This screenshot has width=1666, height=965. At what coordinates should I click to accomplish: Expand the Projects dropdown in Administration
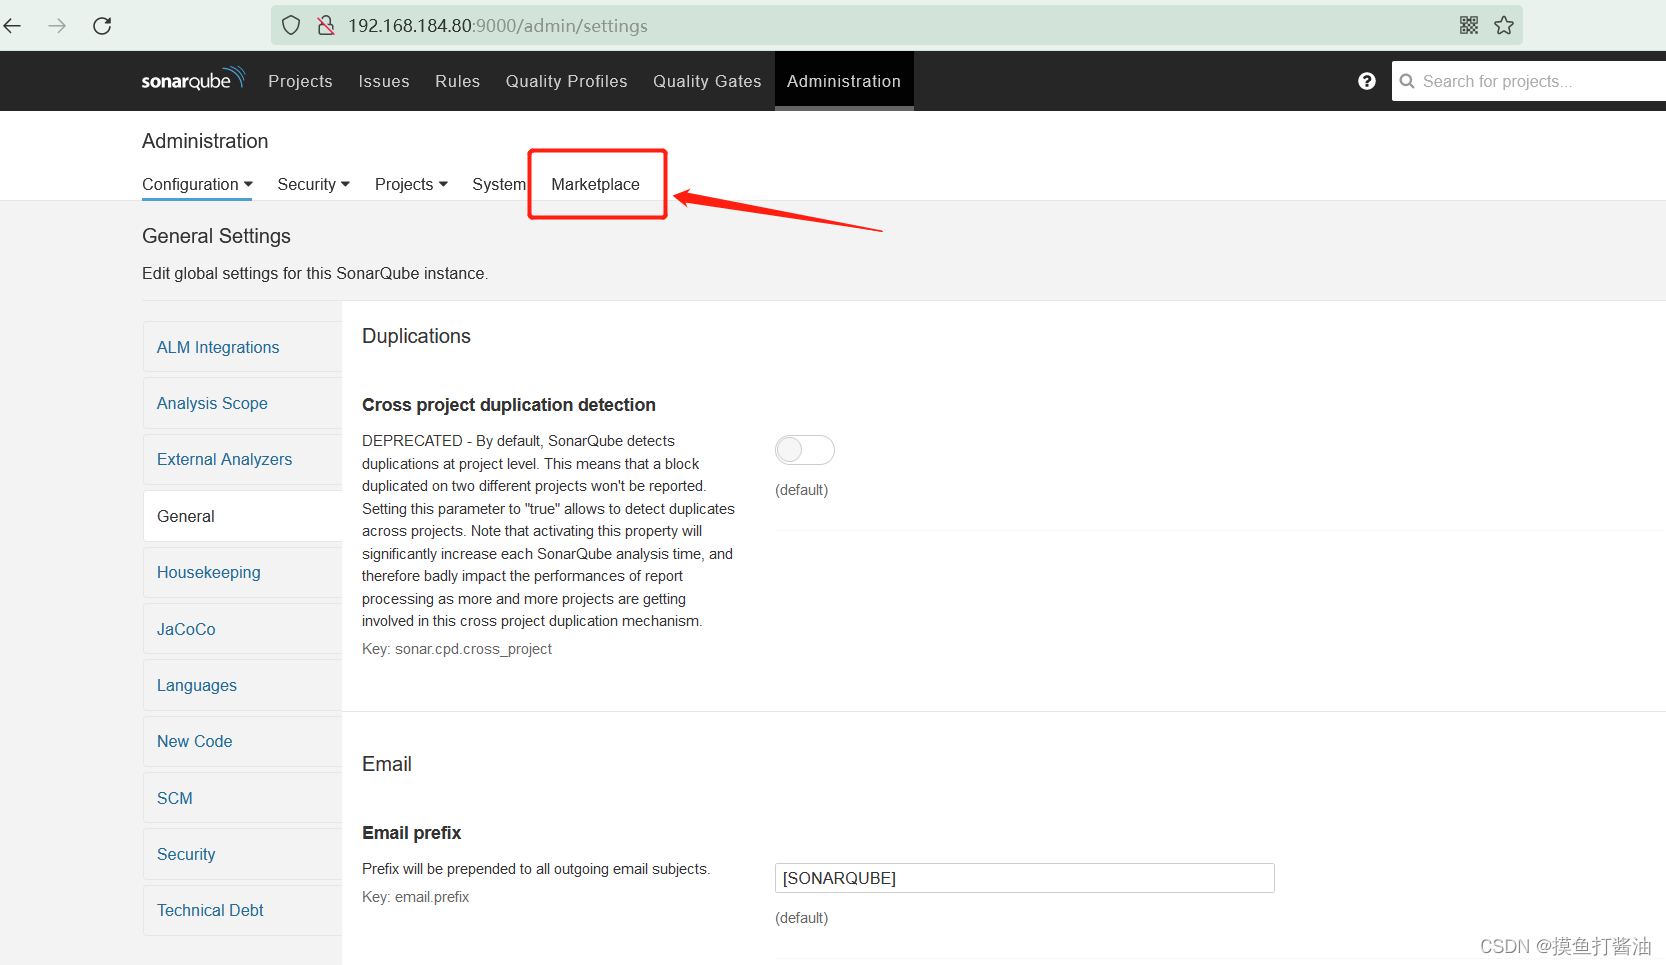411,184
